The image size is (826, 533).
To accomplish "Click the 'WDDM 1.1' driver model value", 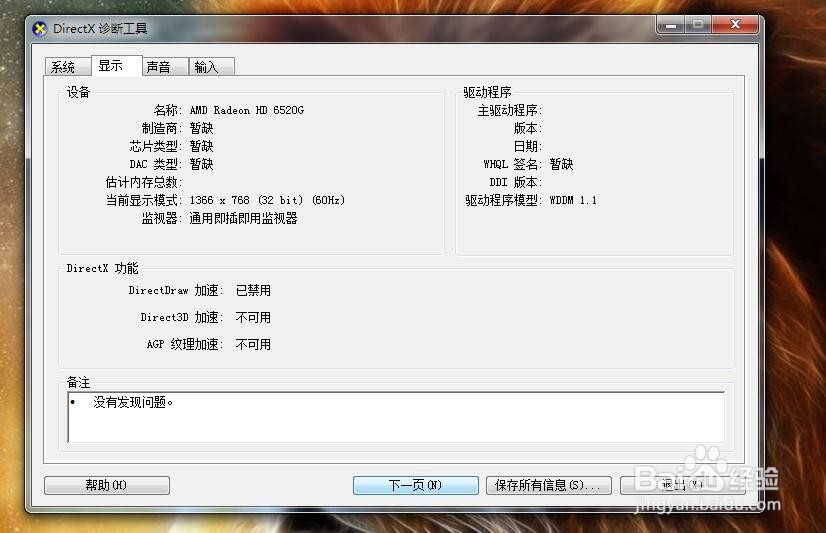I will (x=573, y=200).
